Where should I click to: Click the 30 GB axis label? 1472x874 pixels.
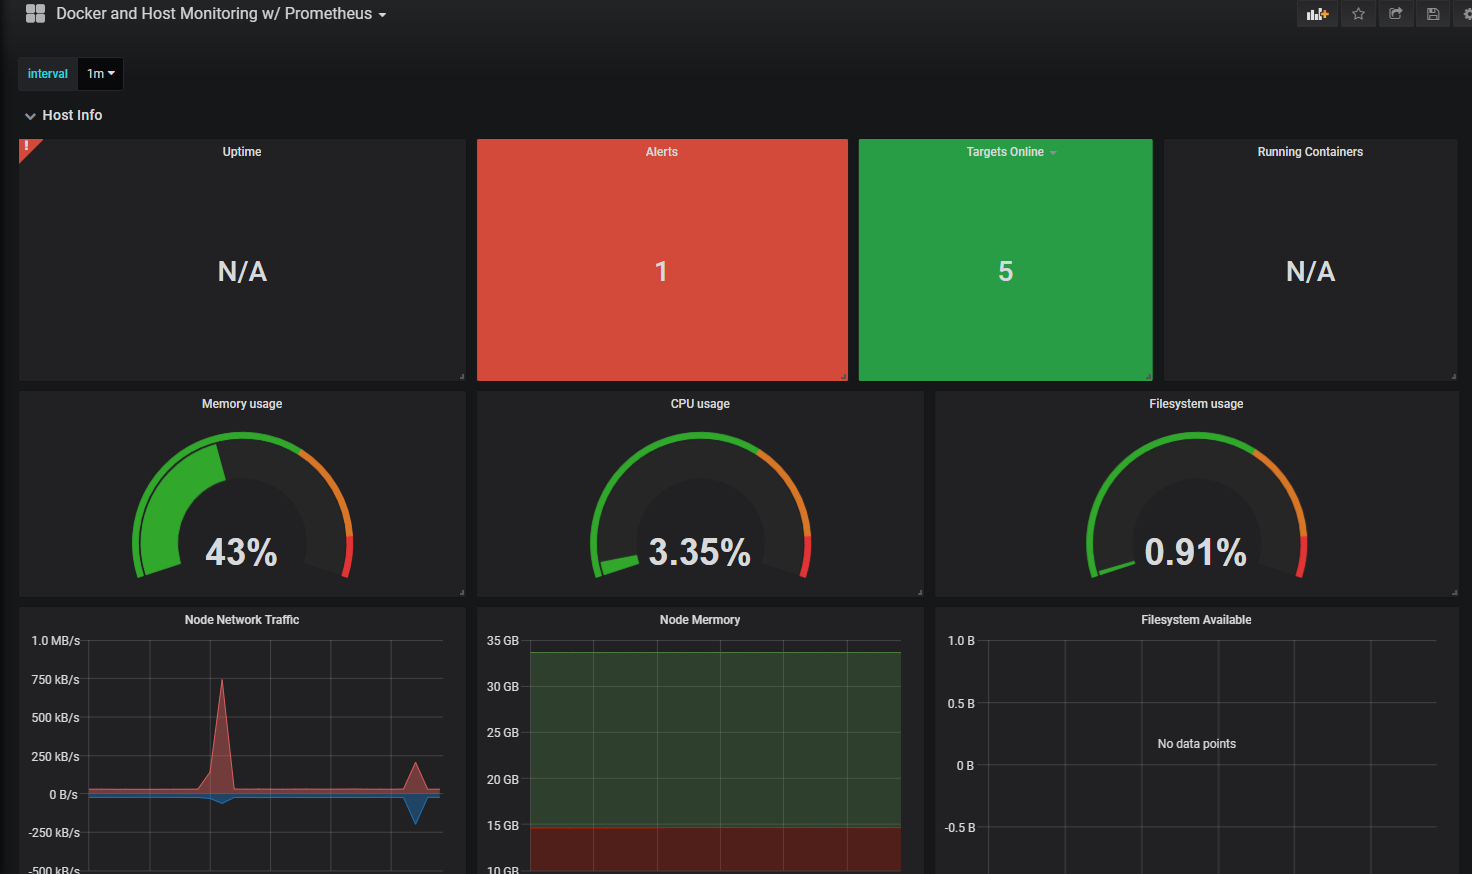pyautogui.click(x=503, y=687)
